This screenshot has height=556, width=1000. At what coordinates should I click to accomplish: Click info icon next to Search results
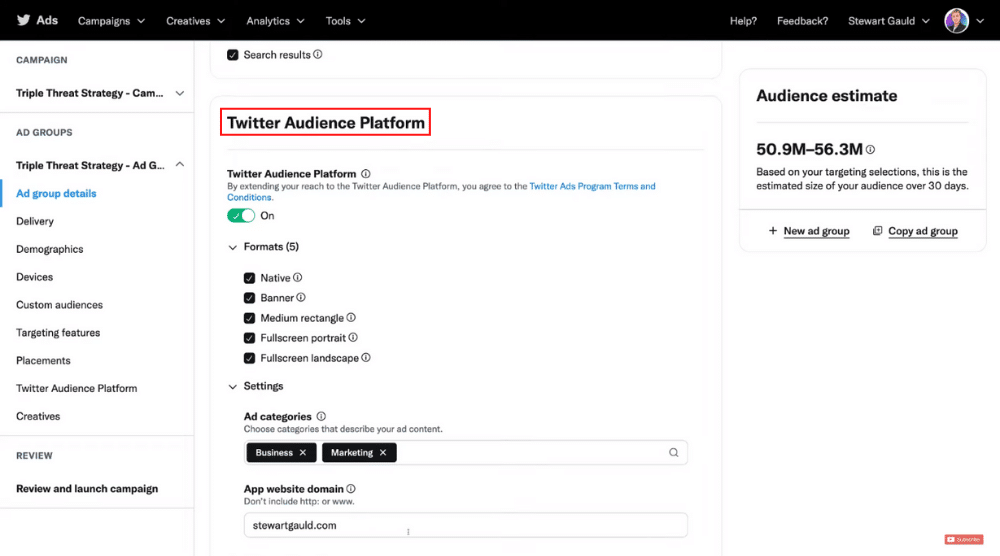point(318,54)
